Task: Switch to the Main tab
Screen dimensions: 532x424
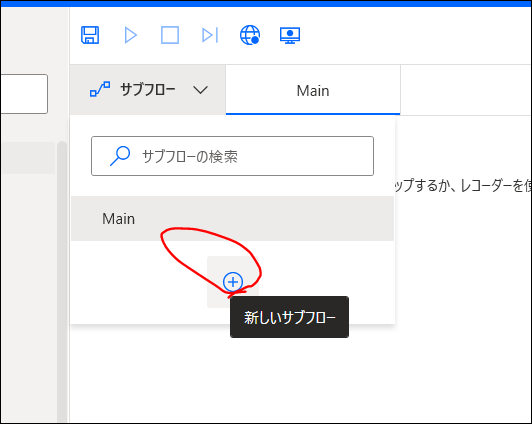Action: click(313, 90)
